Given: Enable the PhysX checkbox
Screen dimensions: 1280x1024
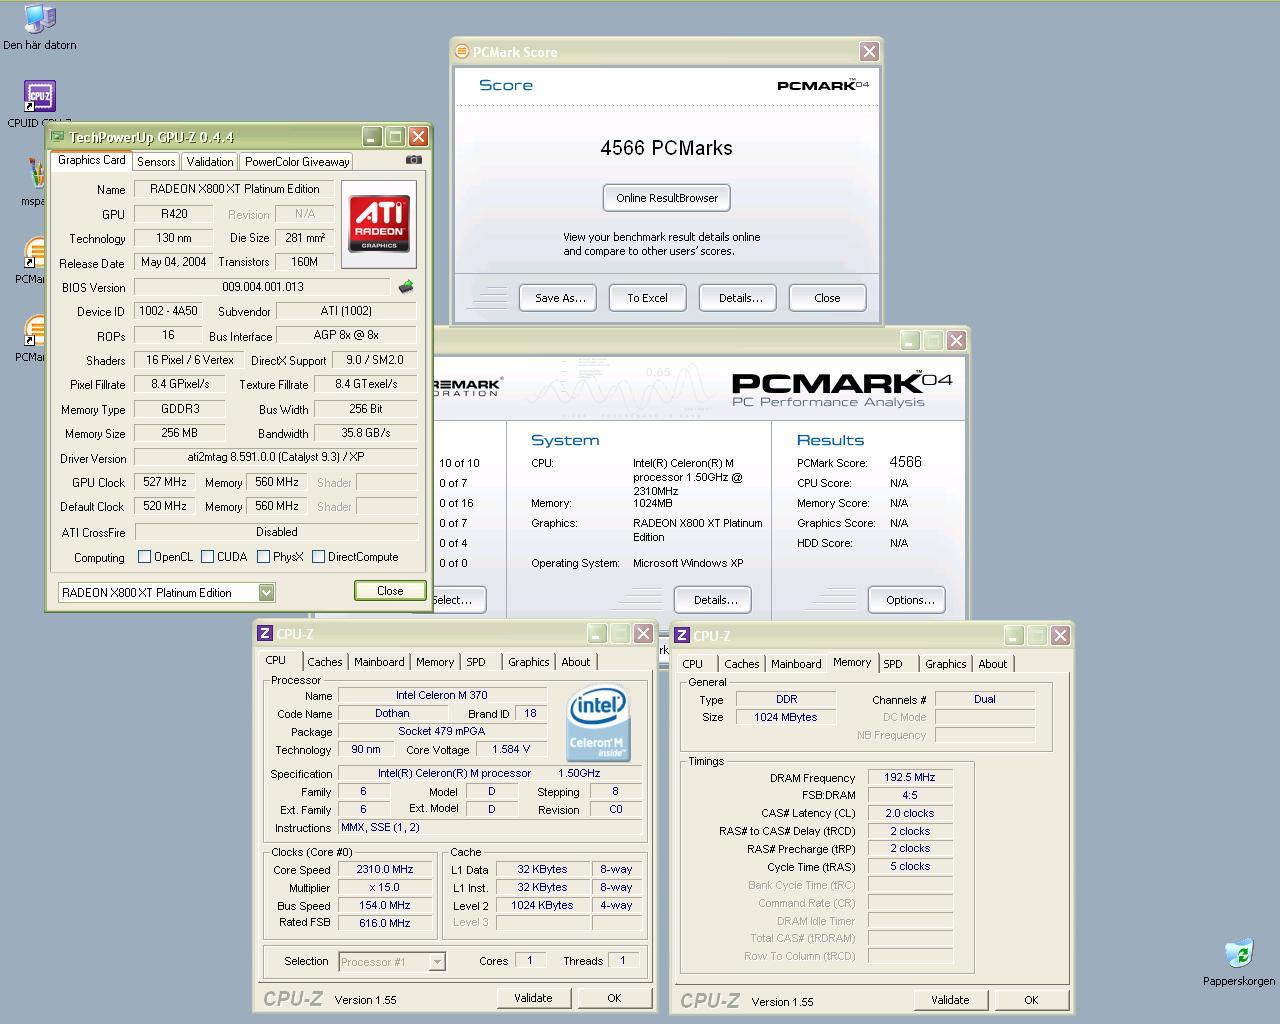Looking at the screenshot, I should click(263, 557).
